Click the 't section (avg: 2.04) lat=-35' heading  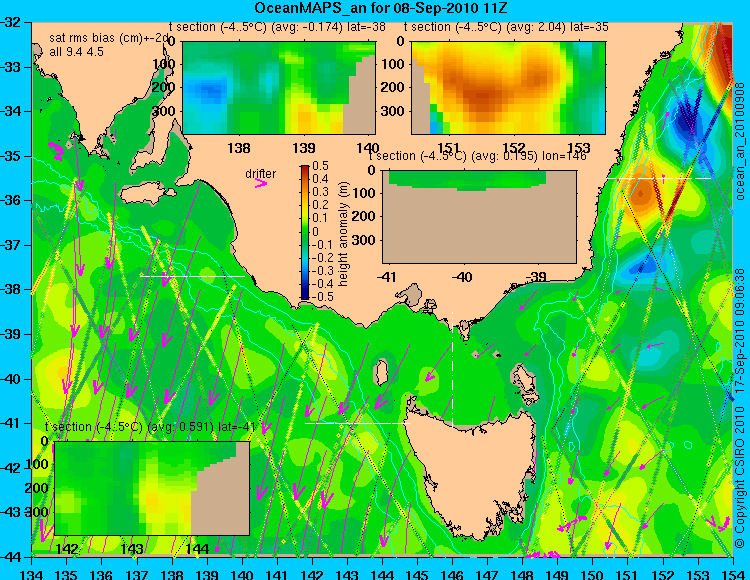coord(506,27)
